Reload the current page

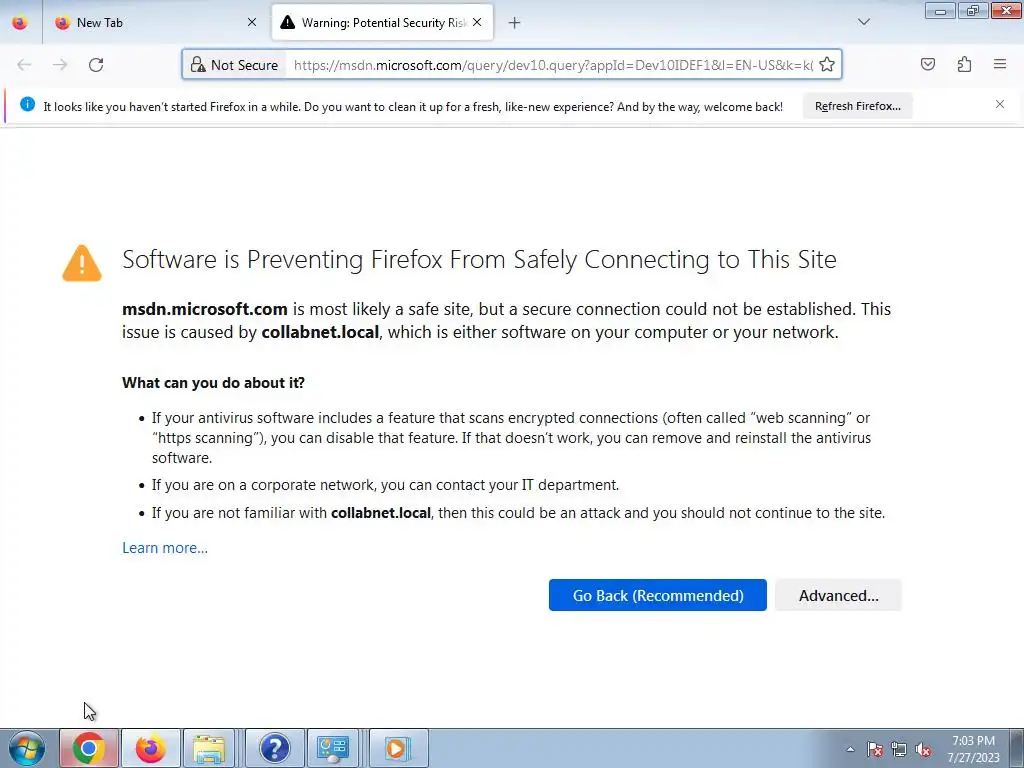point(96,65)
